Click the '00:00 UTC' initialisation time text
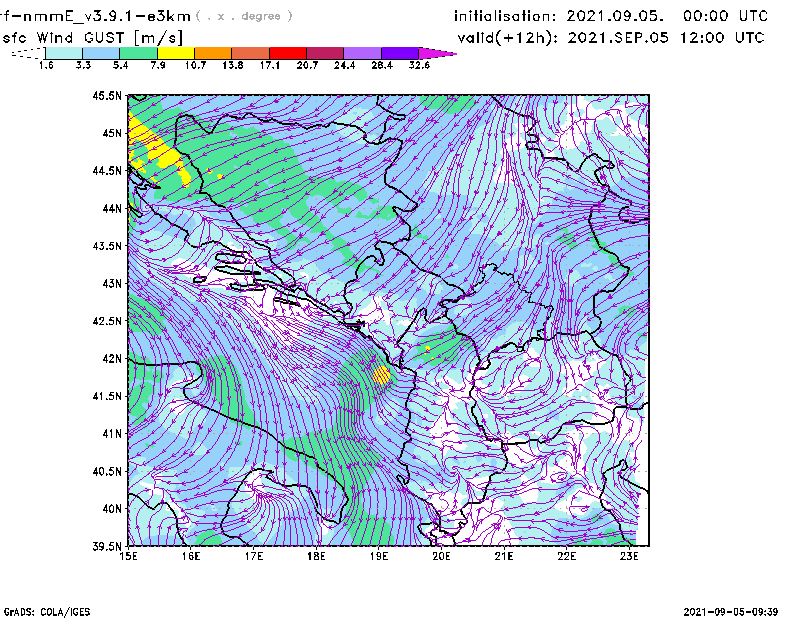Image resolution: width=800 pixels, height=618 pixels. 726,16
